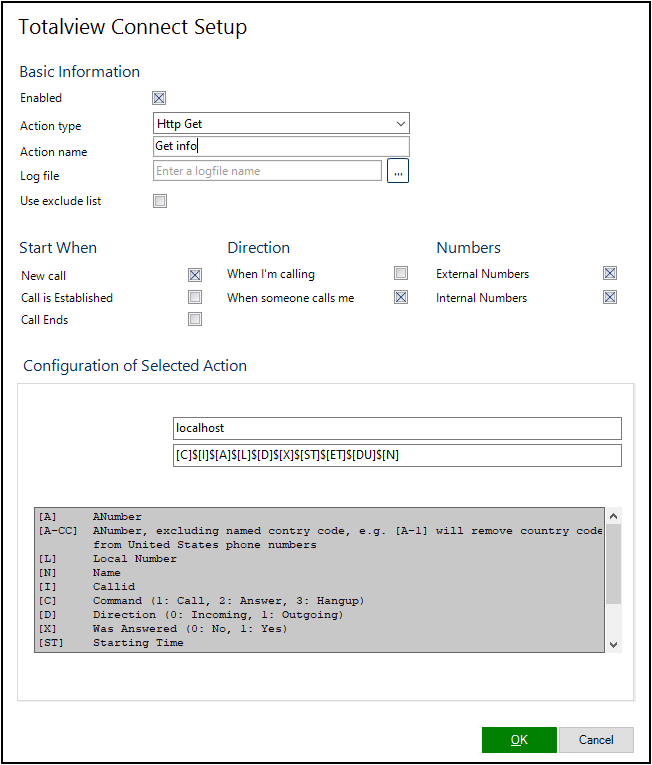
Task: Browse for a log file with the ellipsis button
Action: (x=398, y=171)
